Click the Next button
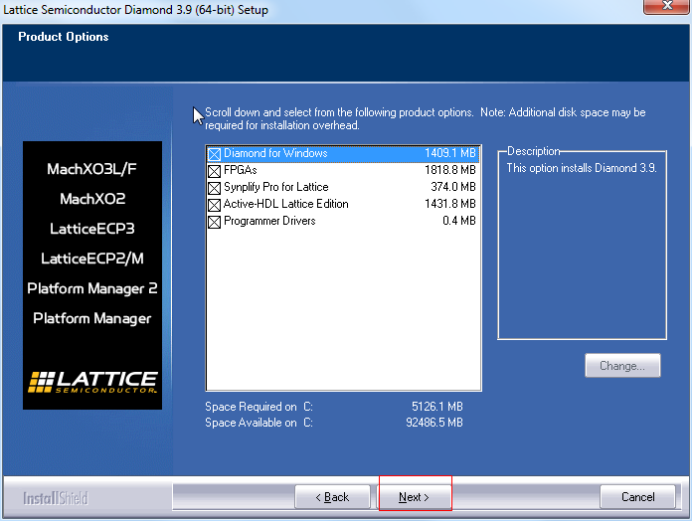The height and width of the screenshot is (522, 693). pyautogui.click(x=414, y=497)
